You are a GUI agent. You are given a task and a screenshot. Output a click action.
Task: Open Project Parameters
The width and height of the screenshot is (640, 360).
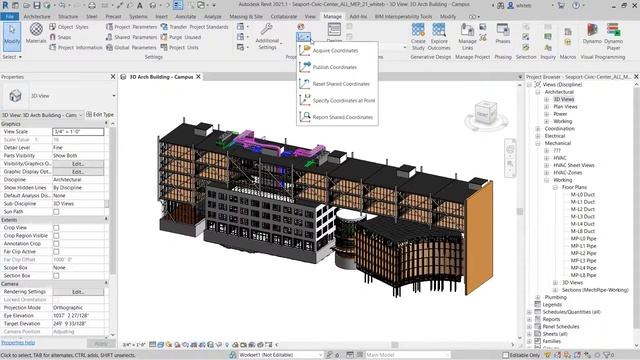point(131,27)
